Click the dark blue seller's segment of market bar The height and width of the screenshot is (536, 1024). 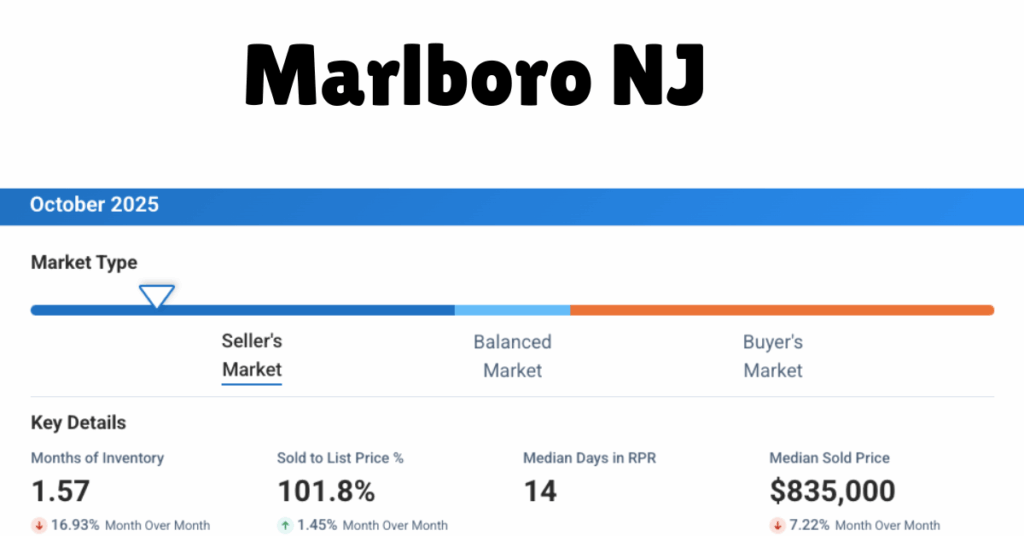300,310
